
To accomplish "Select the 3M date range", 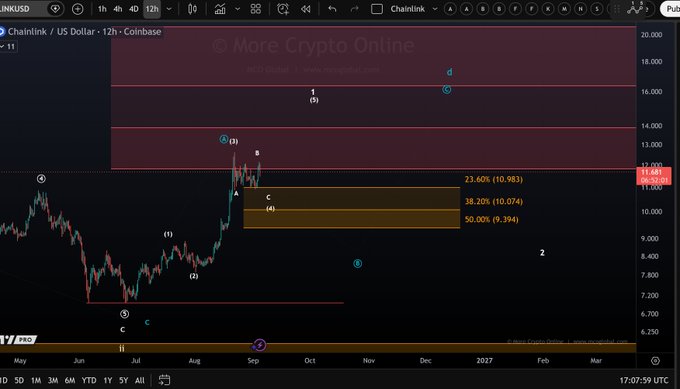I will [53, 380].
